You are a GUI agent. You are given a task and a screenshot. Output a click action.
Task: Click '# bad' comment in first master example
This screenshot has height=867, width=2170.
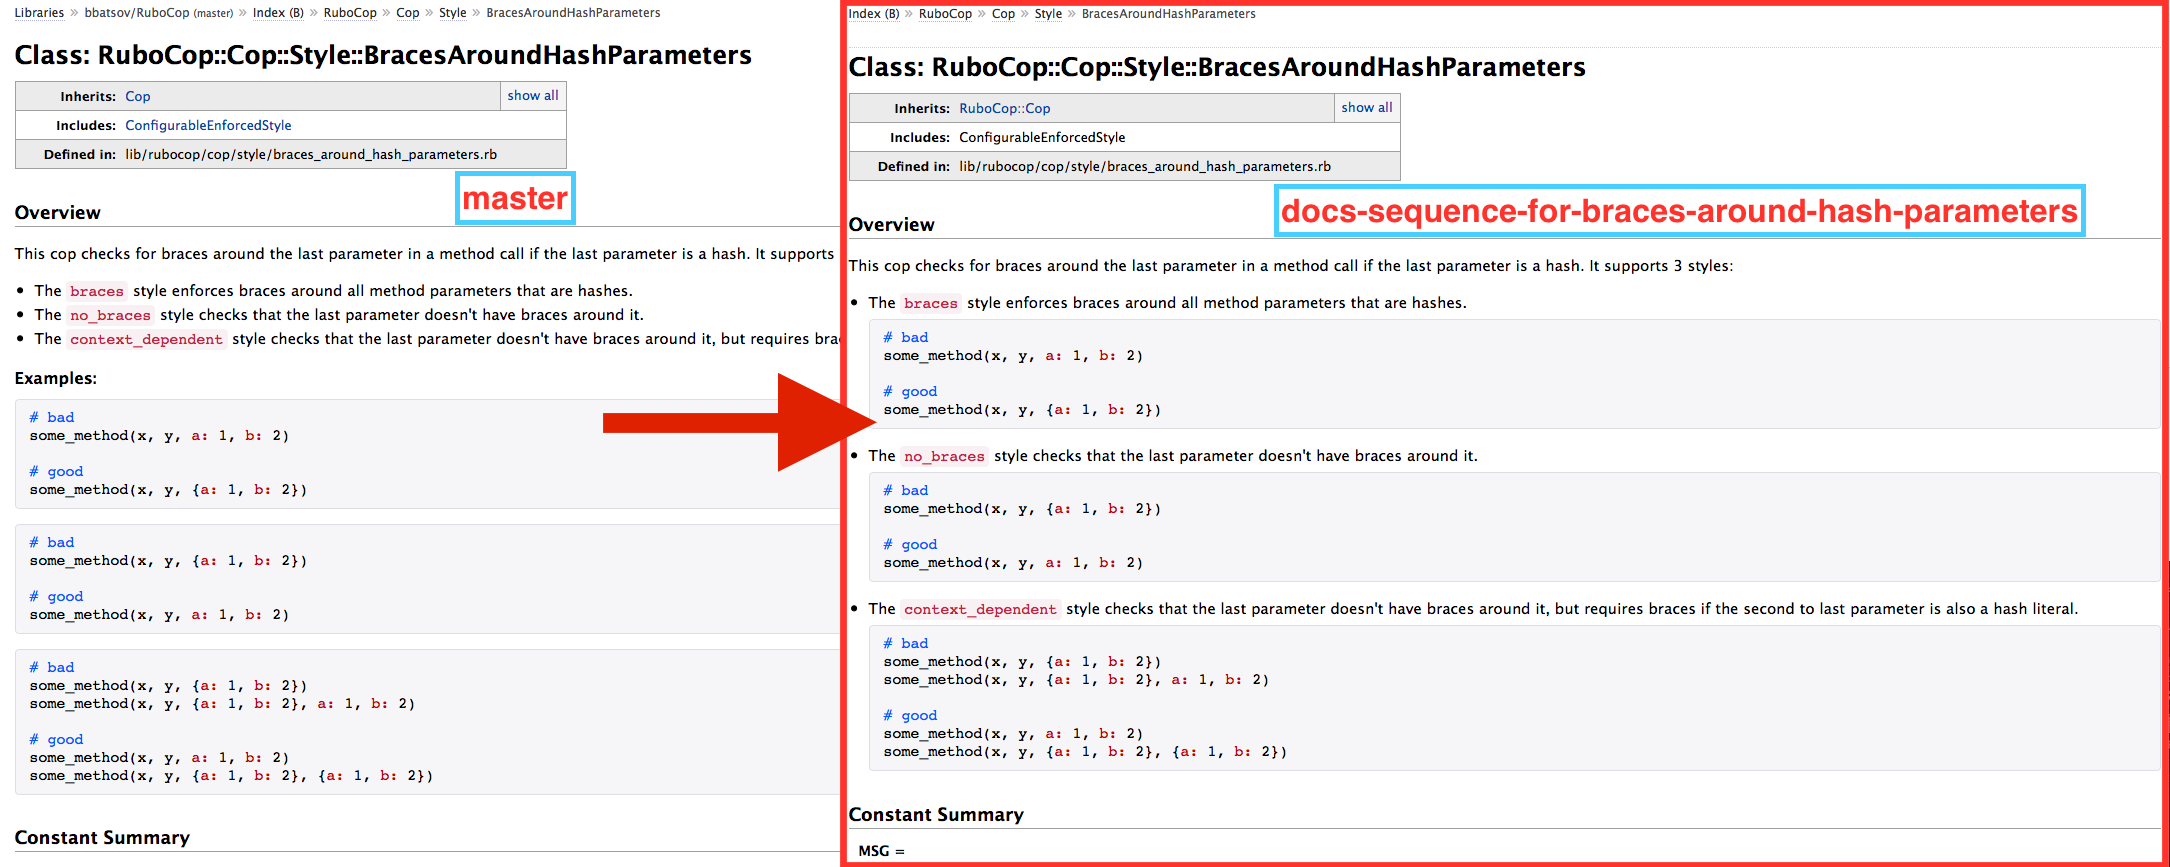(52, 418)
